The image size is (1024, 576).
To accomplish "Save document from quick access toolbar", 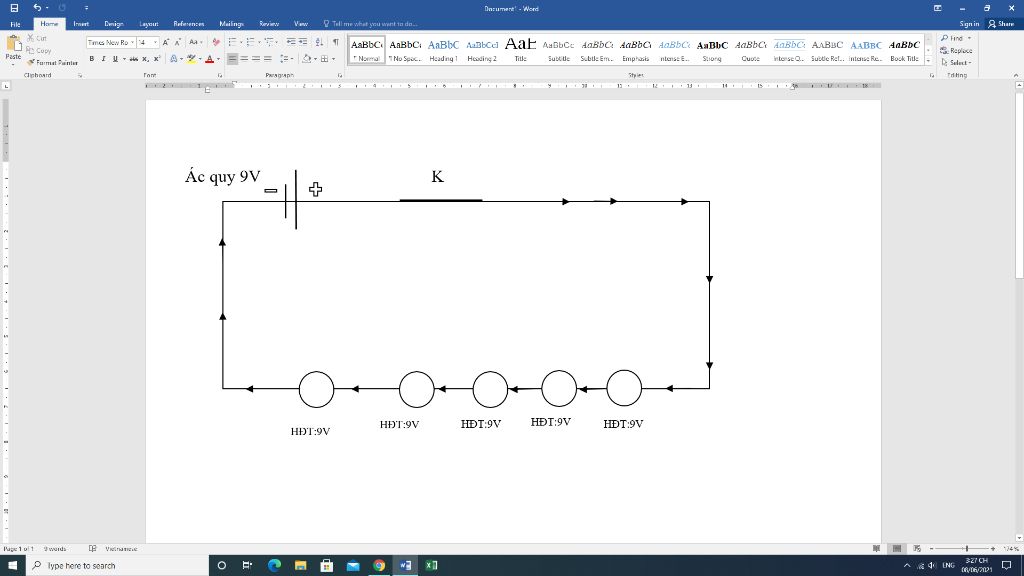I will (x=14, y=8).
